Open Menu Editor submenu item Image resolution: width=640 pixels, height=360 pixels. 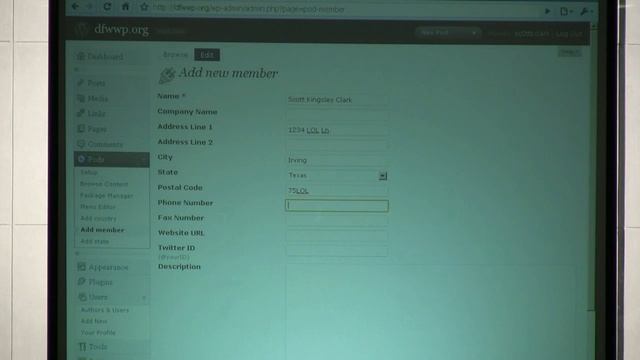click(x=98, y=207)
